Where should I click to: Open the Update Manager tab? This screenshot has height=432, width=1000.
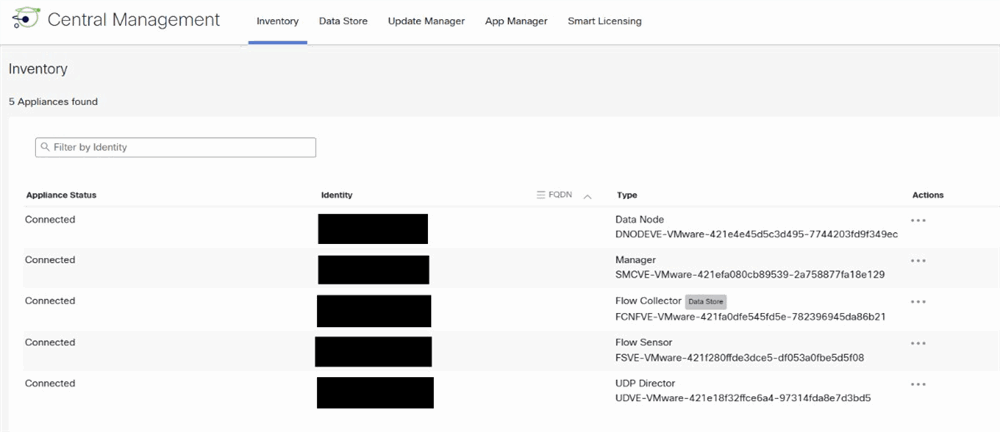pos(426,21)
